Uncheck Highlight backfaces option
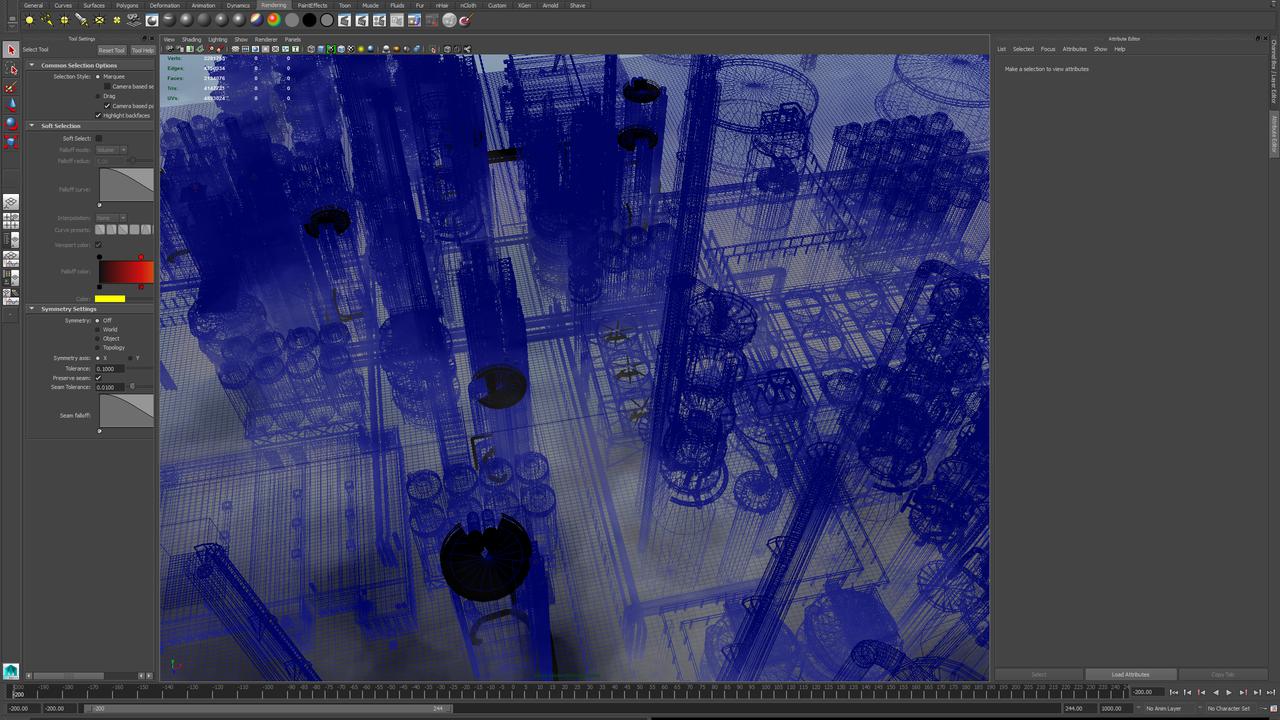 coord(98,115)
